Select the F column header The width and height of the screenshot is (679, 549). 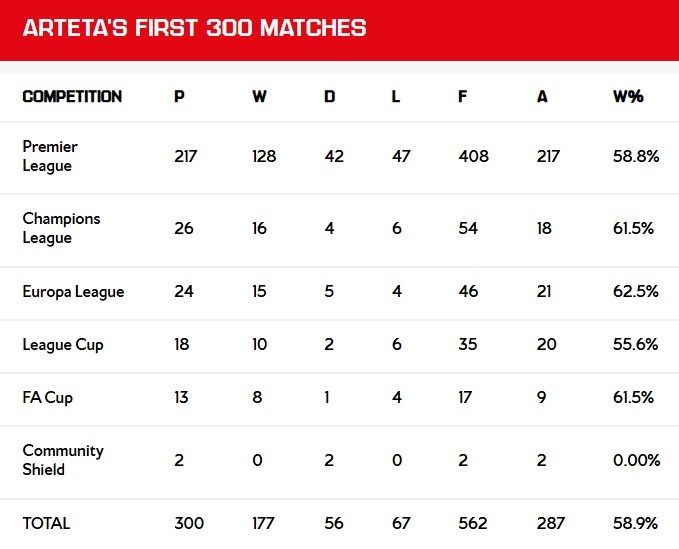463,97
